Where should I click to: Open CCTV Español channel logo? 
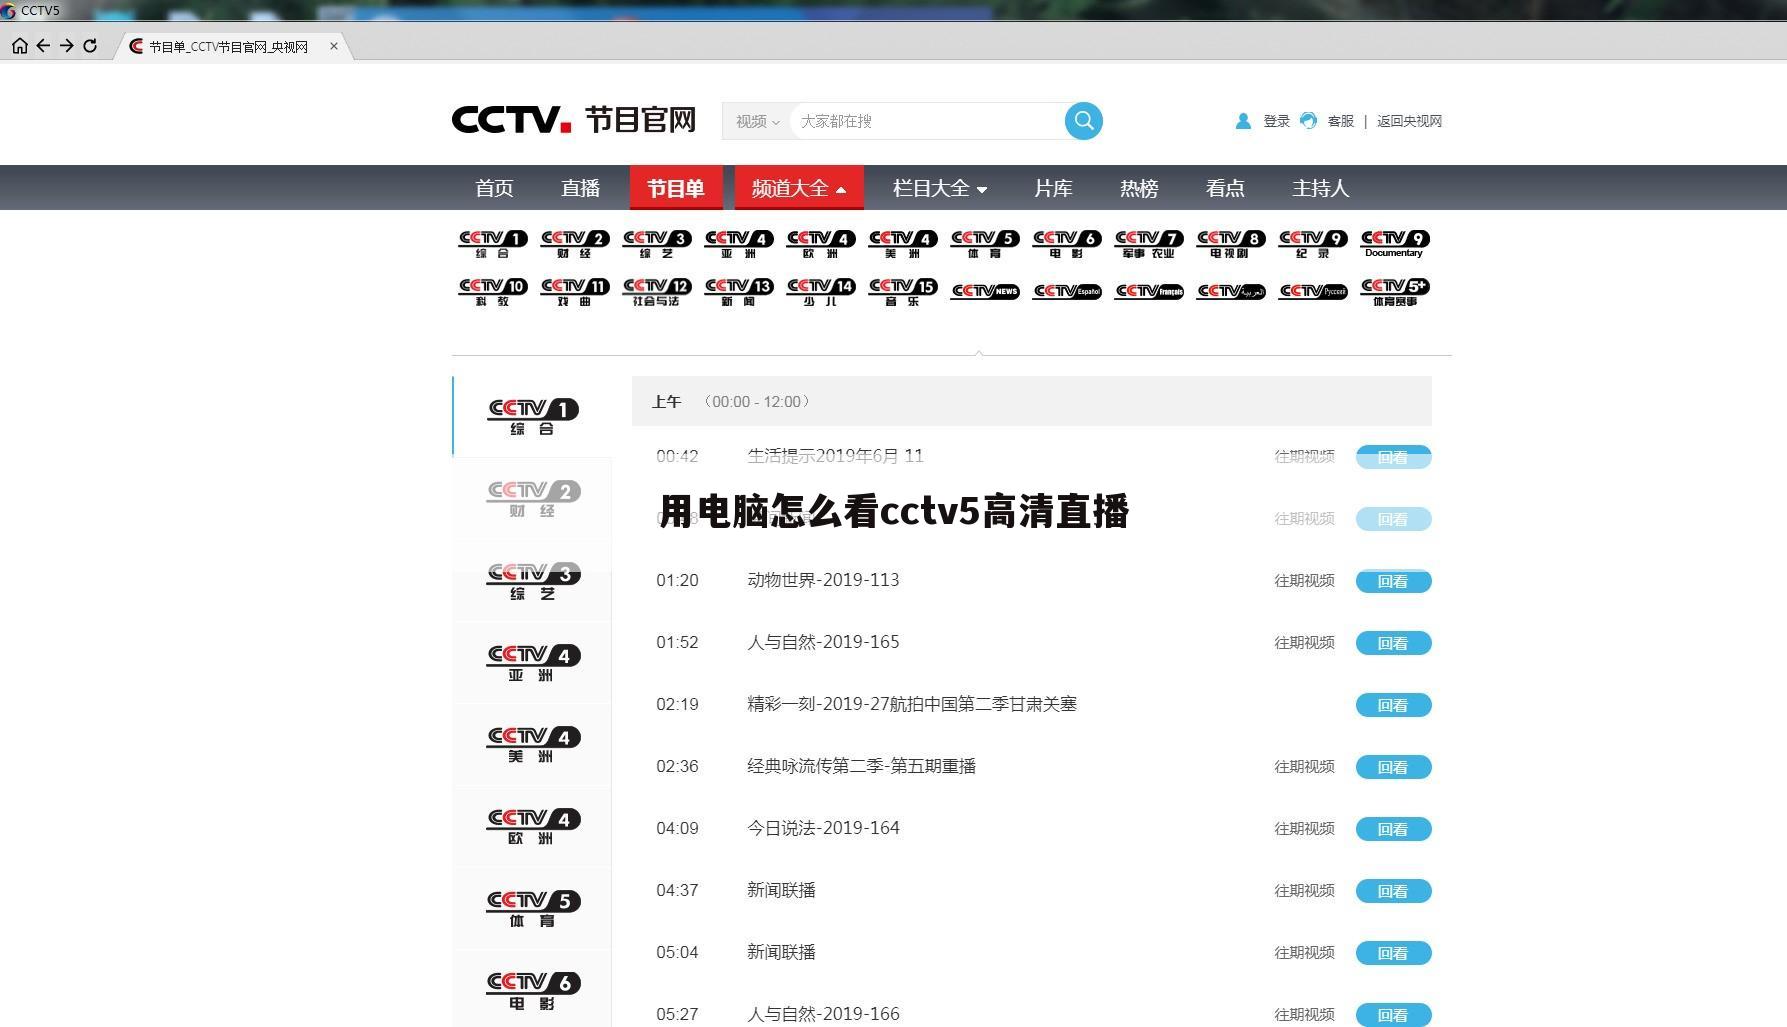coord(1067,291)
